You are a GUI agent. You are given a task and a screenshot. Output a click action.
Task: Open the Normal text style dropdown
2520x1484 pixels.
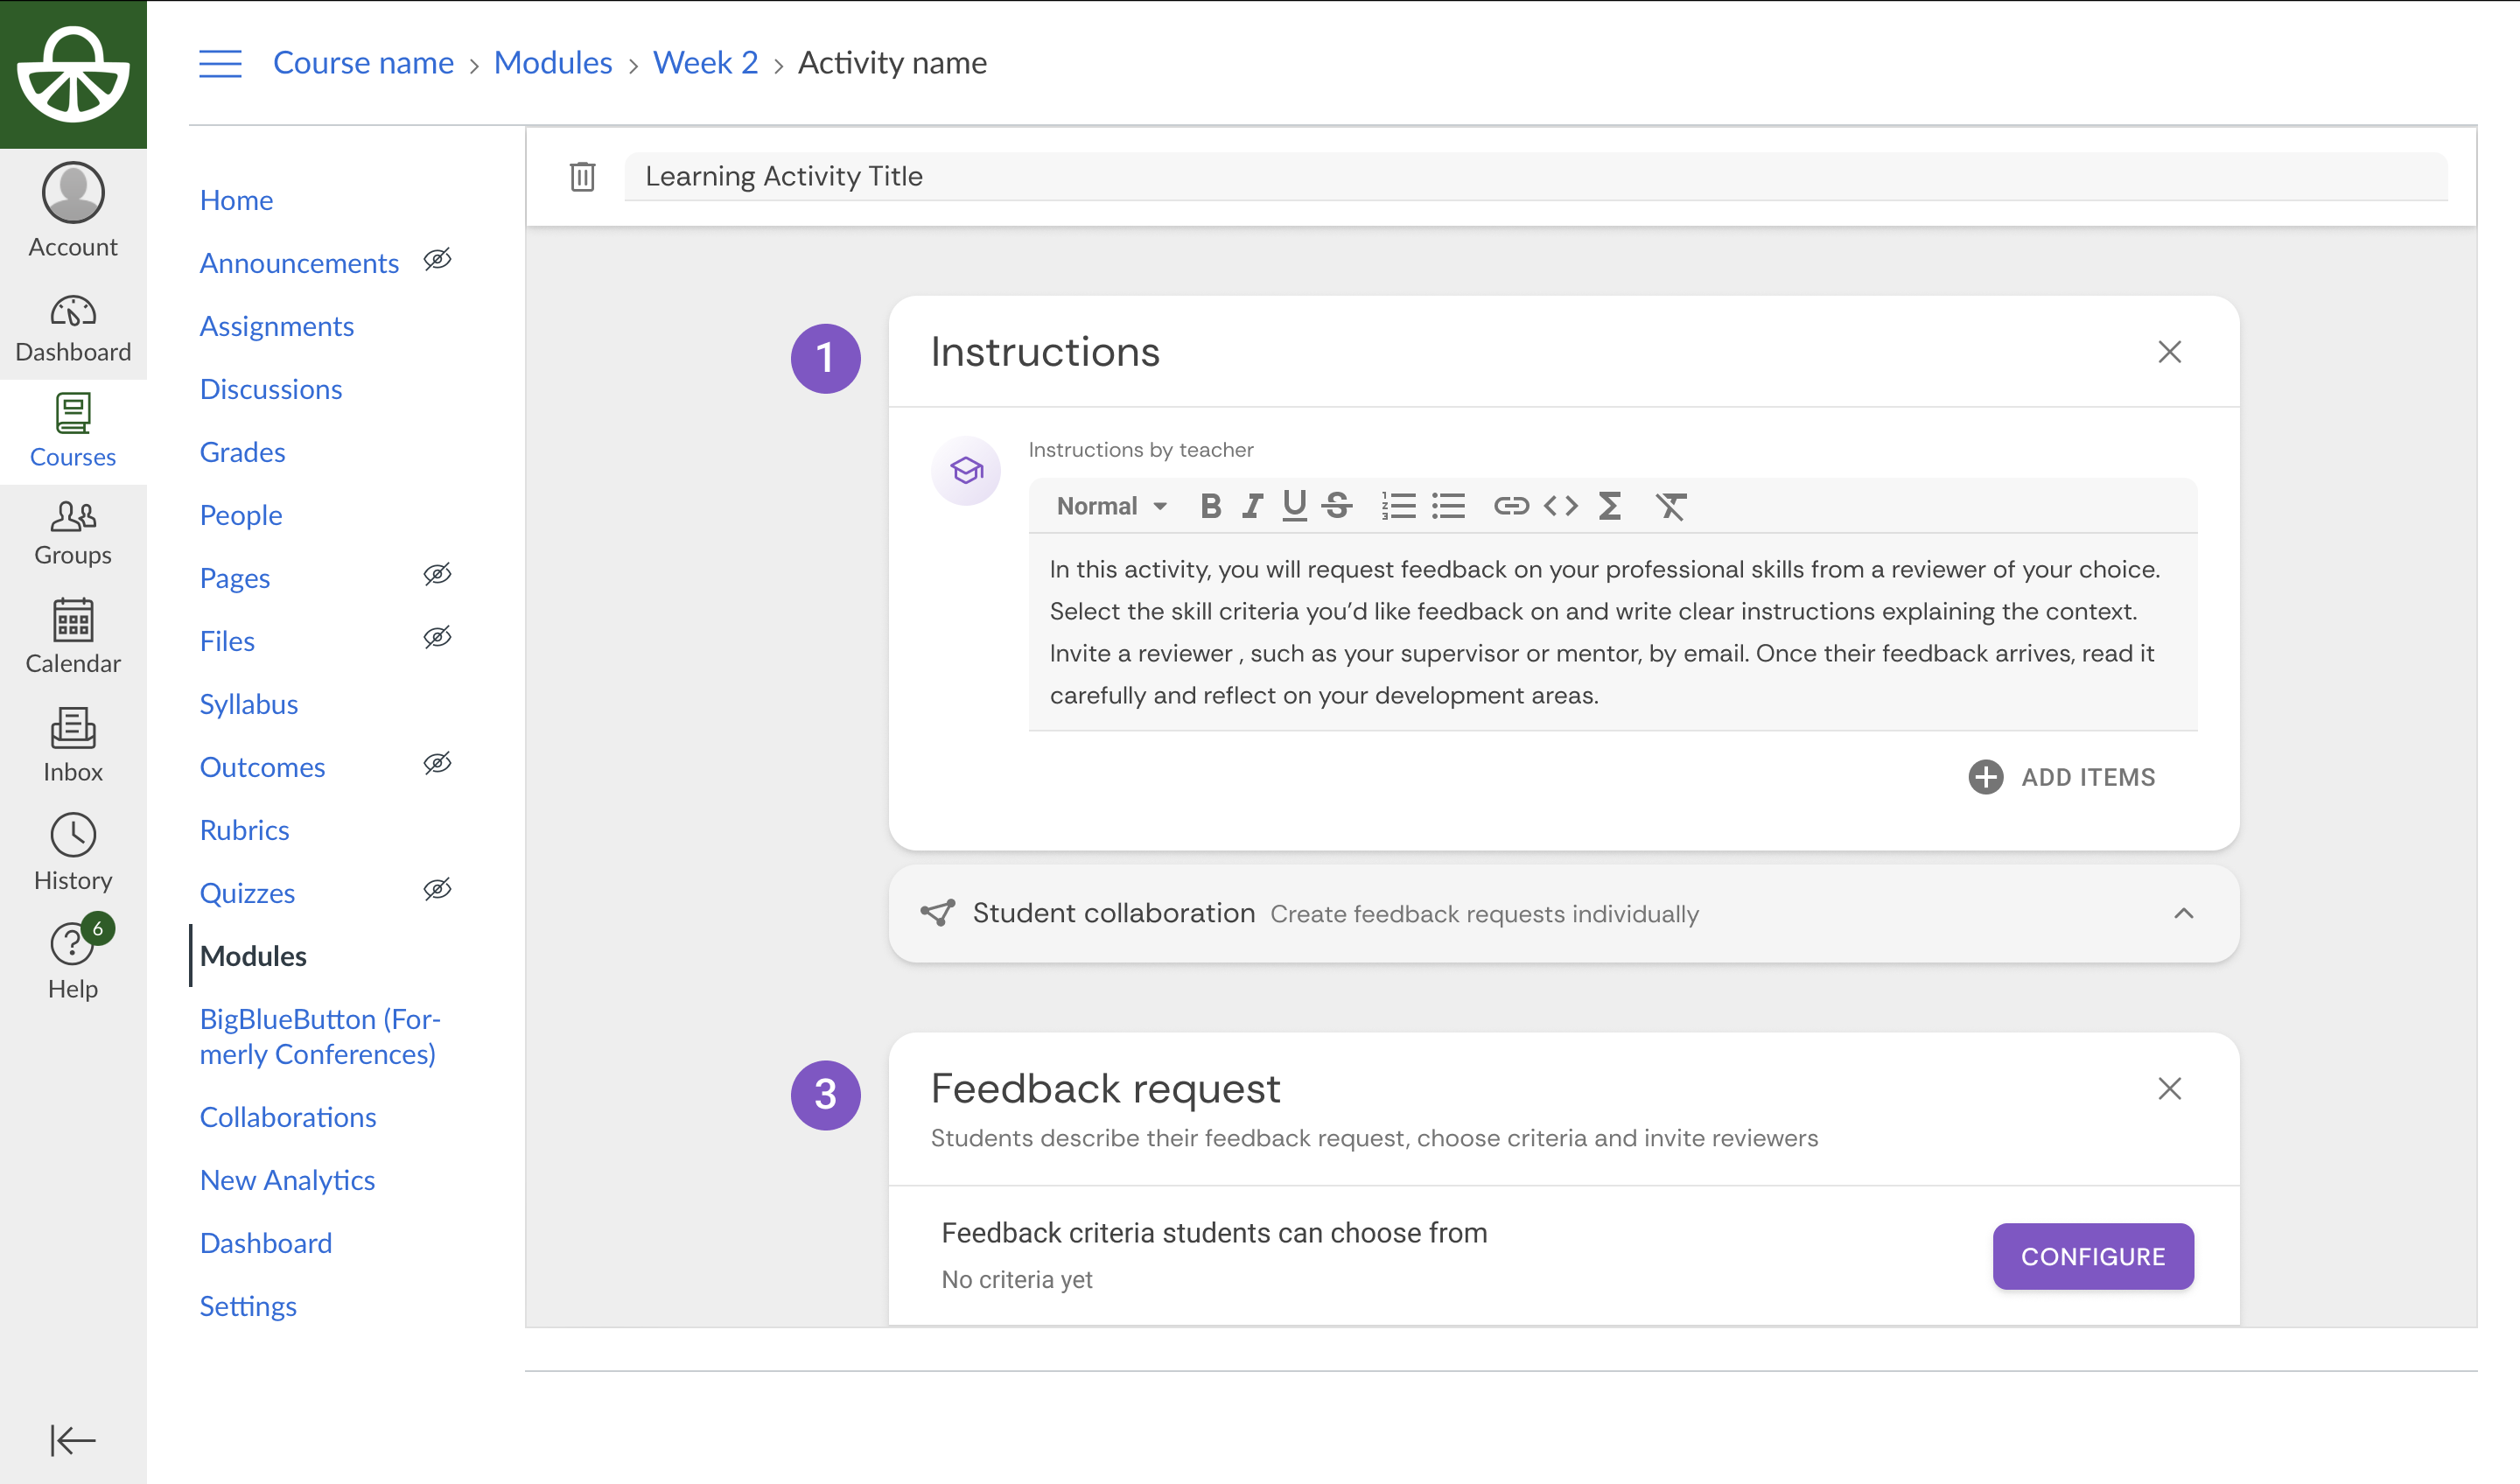(1111, 506)
